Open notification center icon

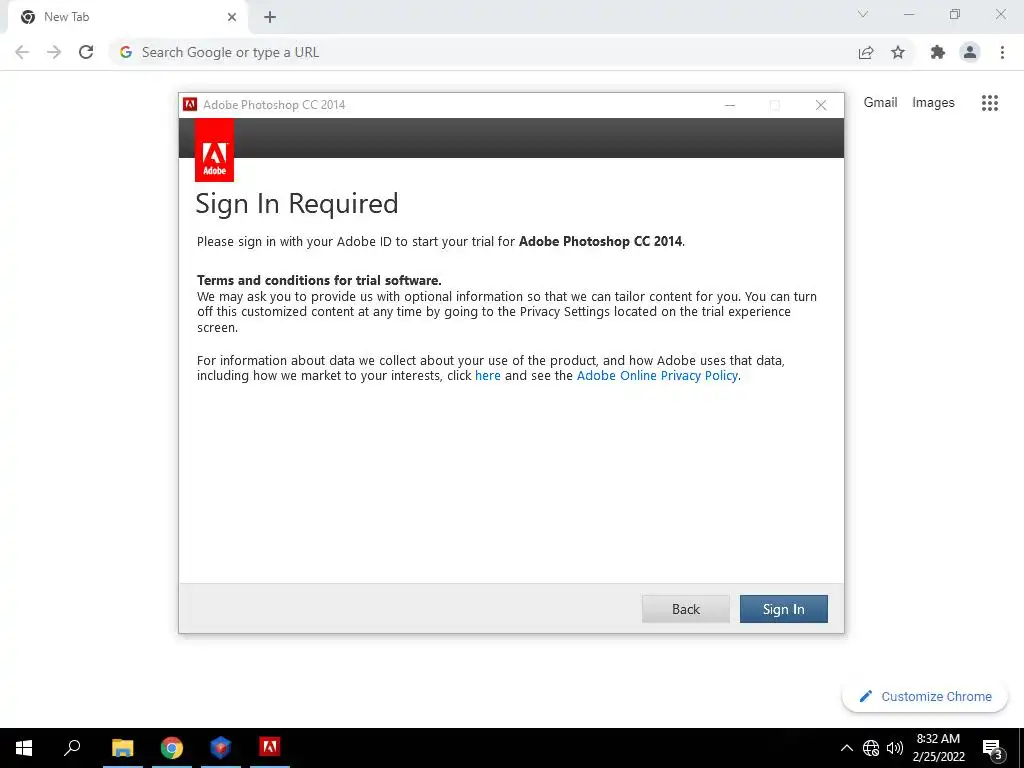[993, 749]
